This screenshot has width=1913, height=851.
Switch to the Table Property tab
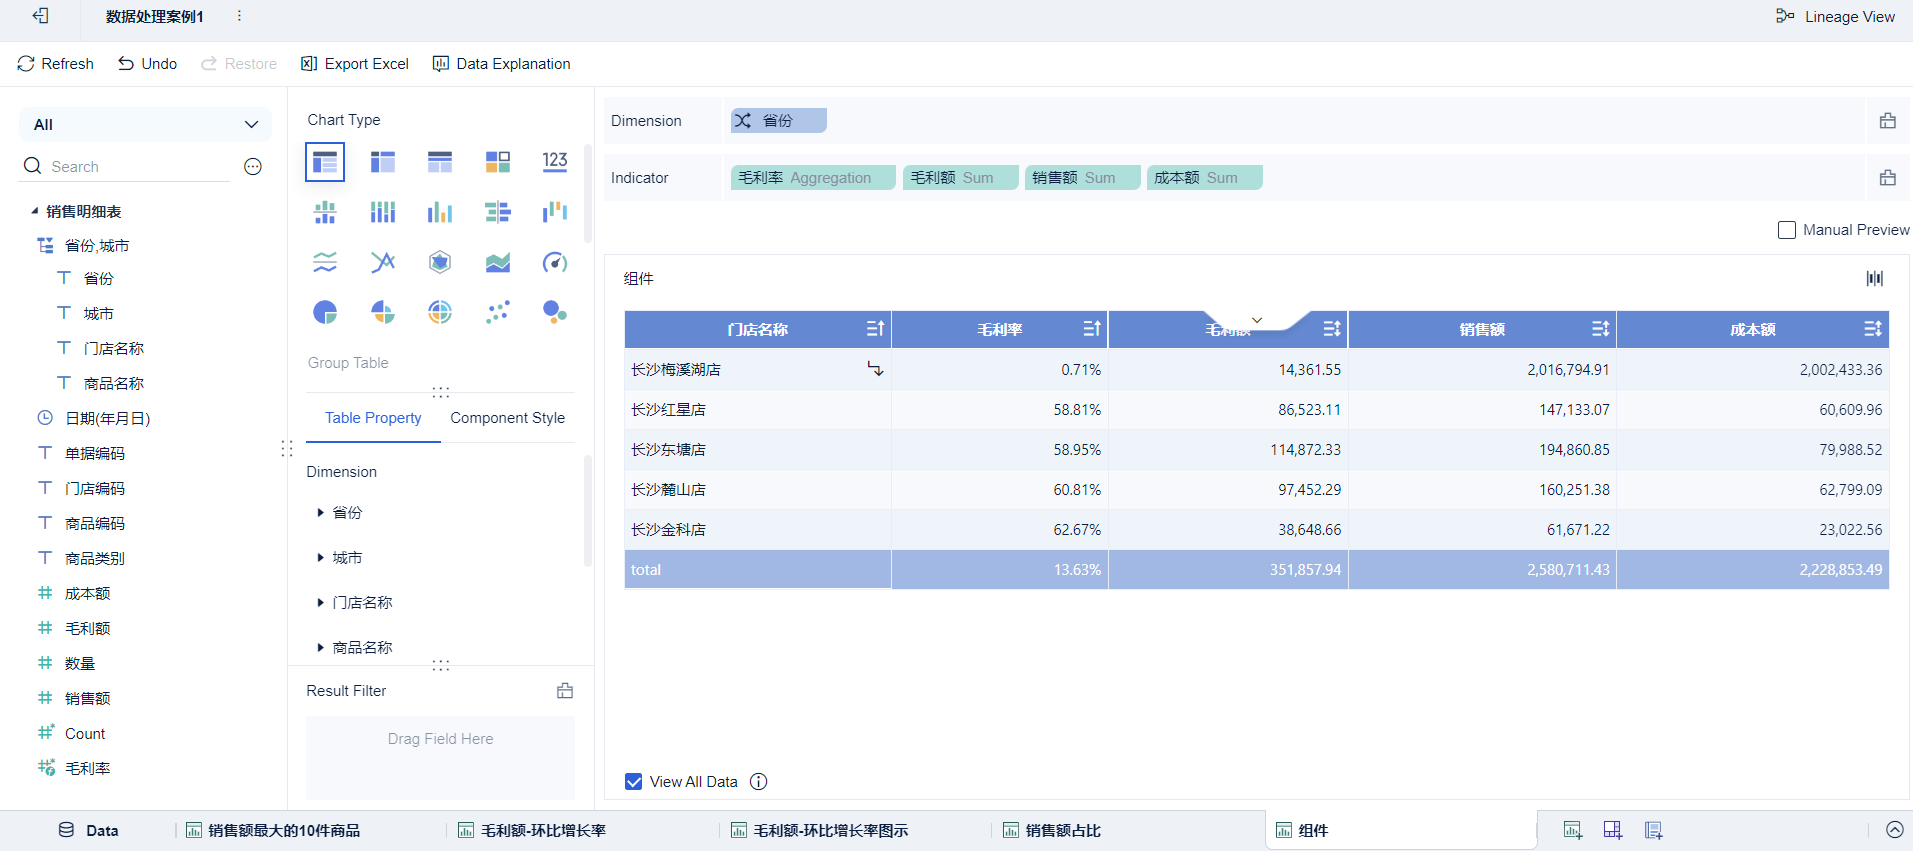pos(373,418)
